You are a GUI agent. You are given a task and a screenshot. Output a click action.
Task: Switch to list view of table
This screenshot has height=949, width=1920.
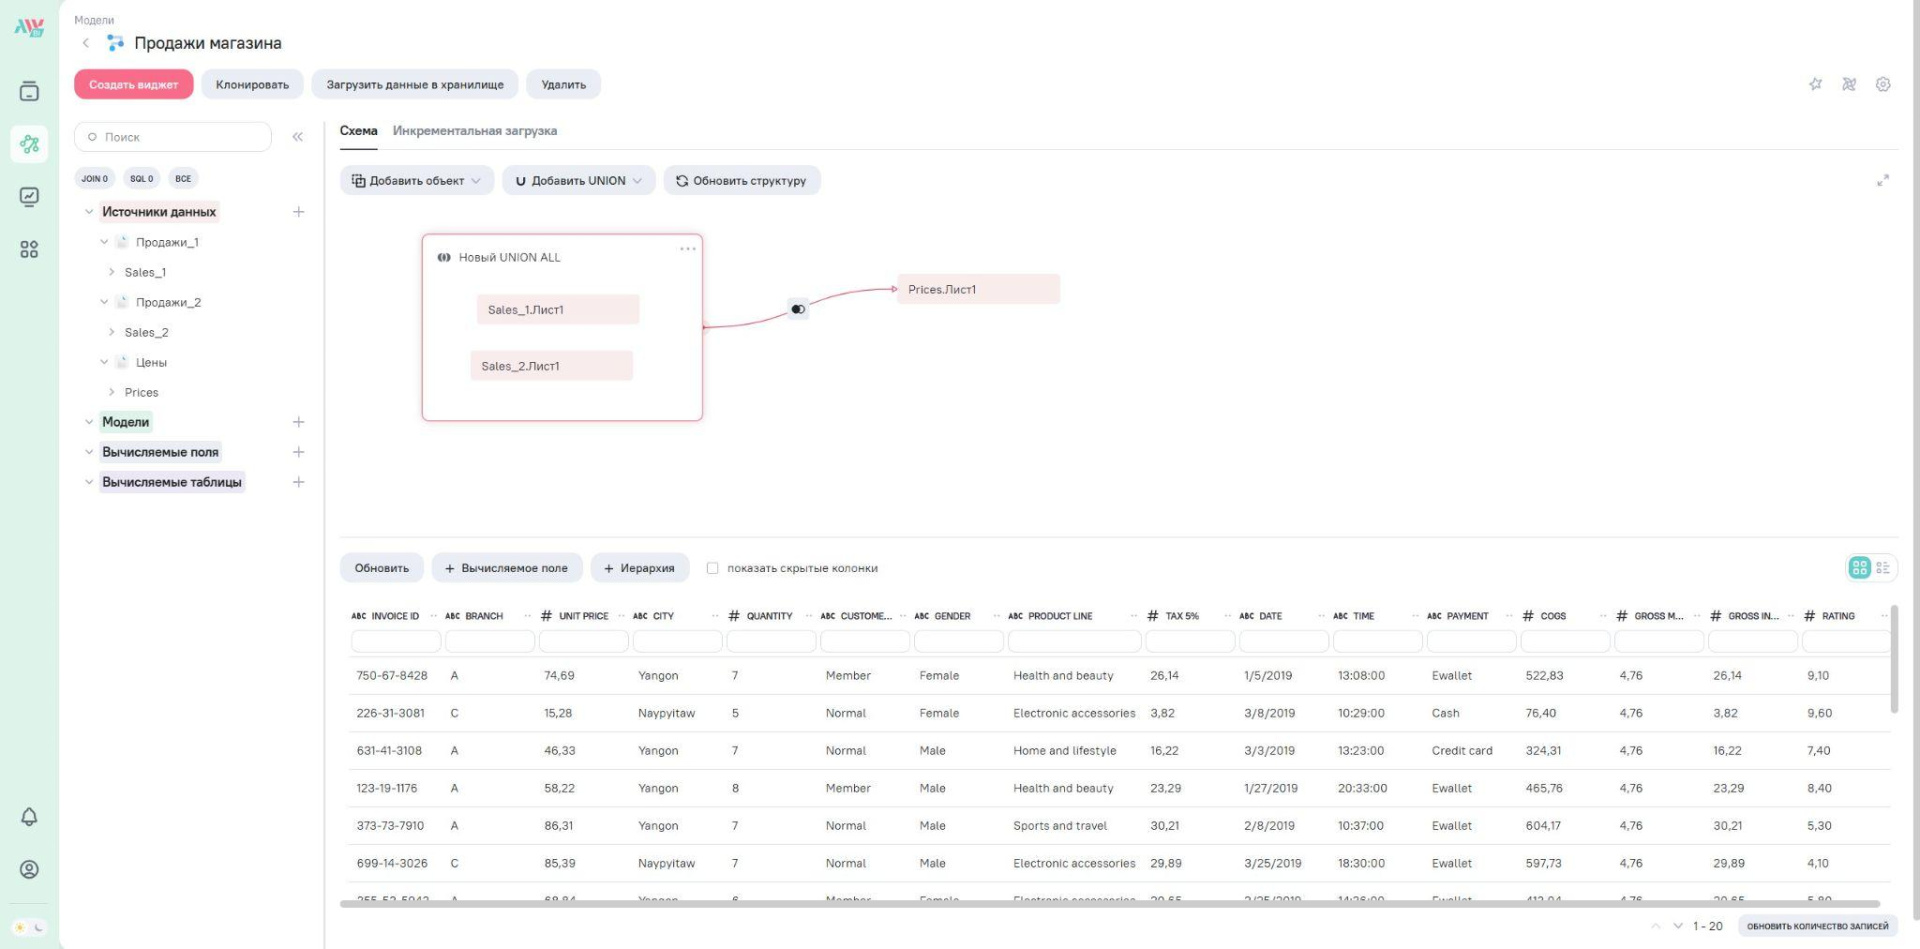click(x=1883, y=568)
